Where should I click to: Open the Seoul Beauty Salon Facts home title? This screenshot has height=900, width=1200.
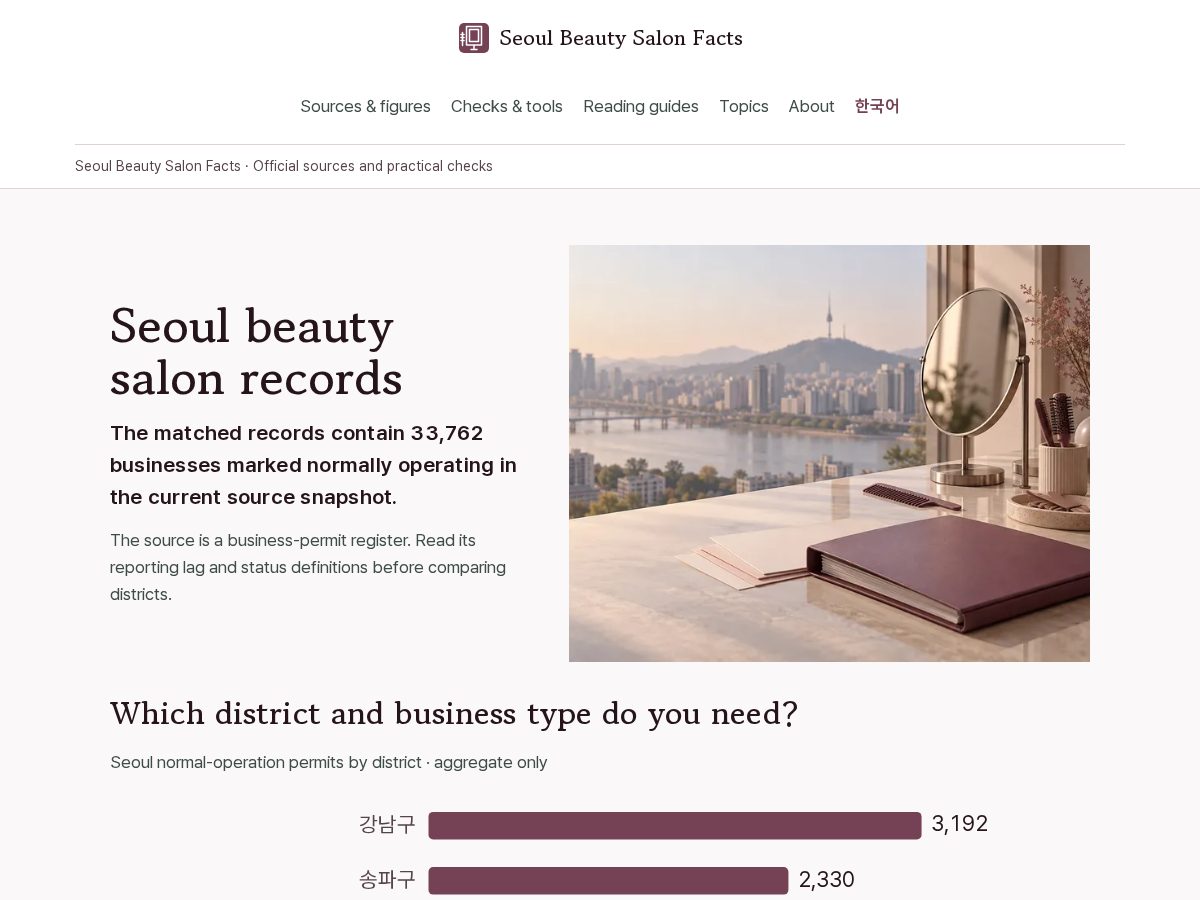point(621,38)
